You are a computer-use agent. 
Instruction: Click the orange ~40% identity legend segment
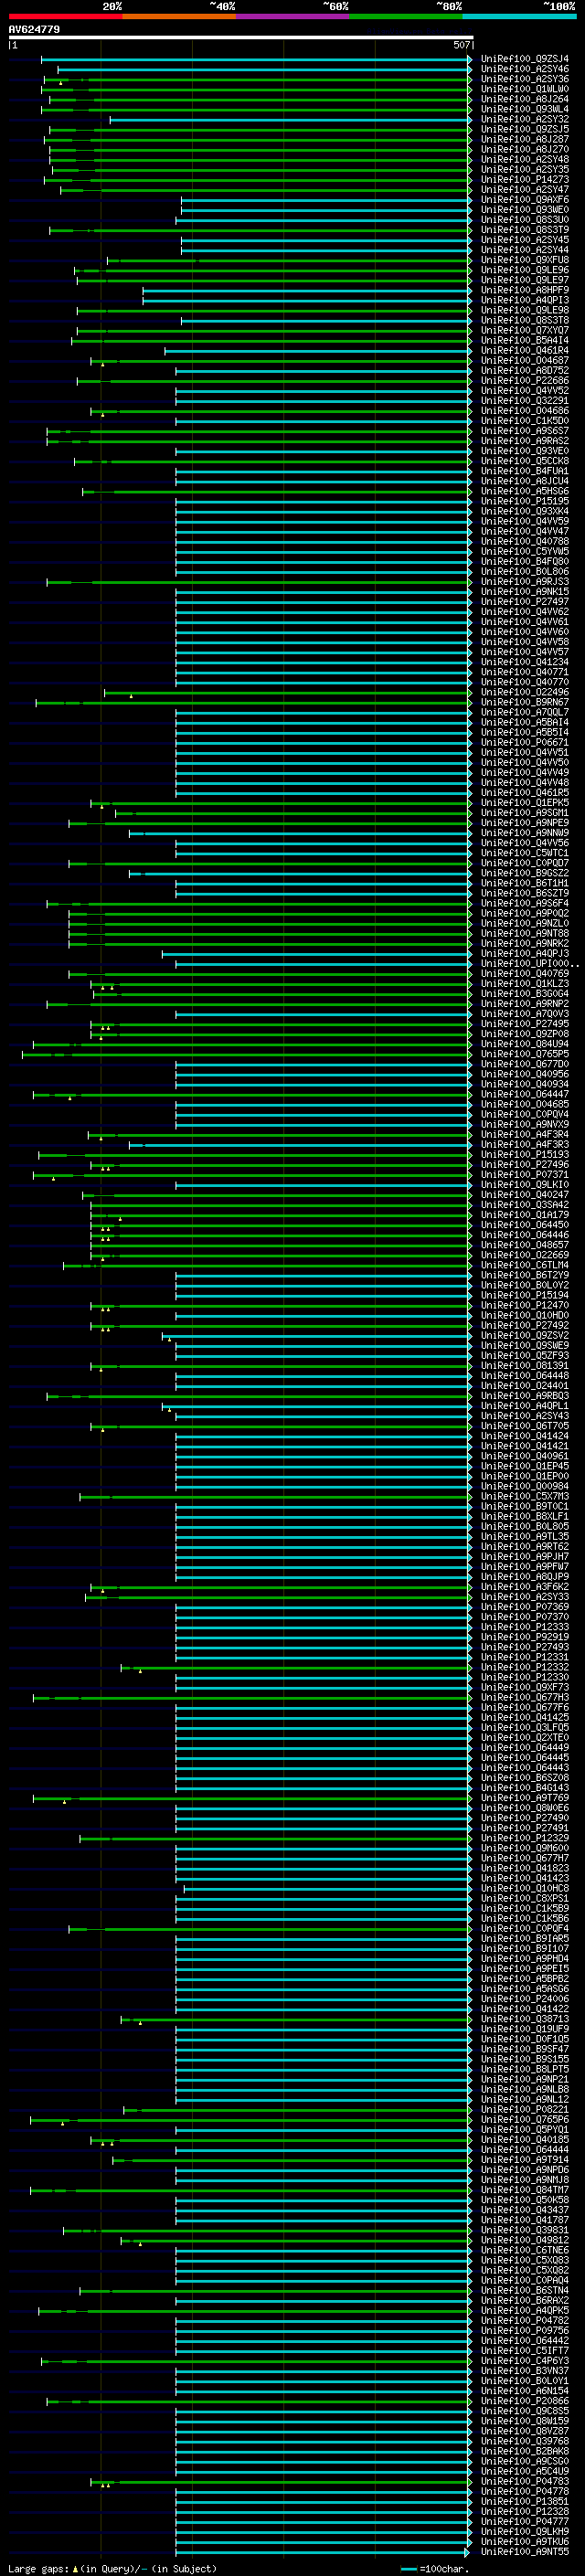click(x=179, y=16)
